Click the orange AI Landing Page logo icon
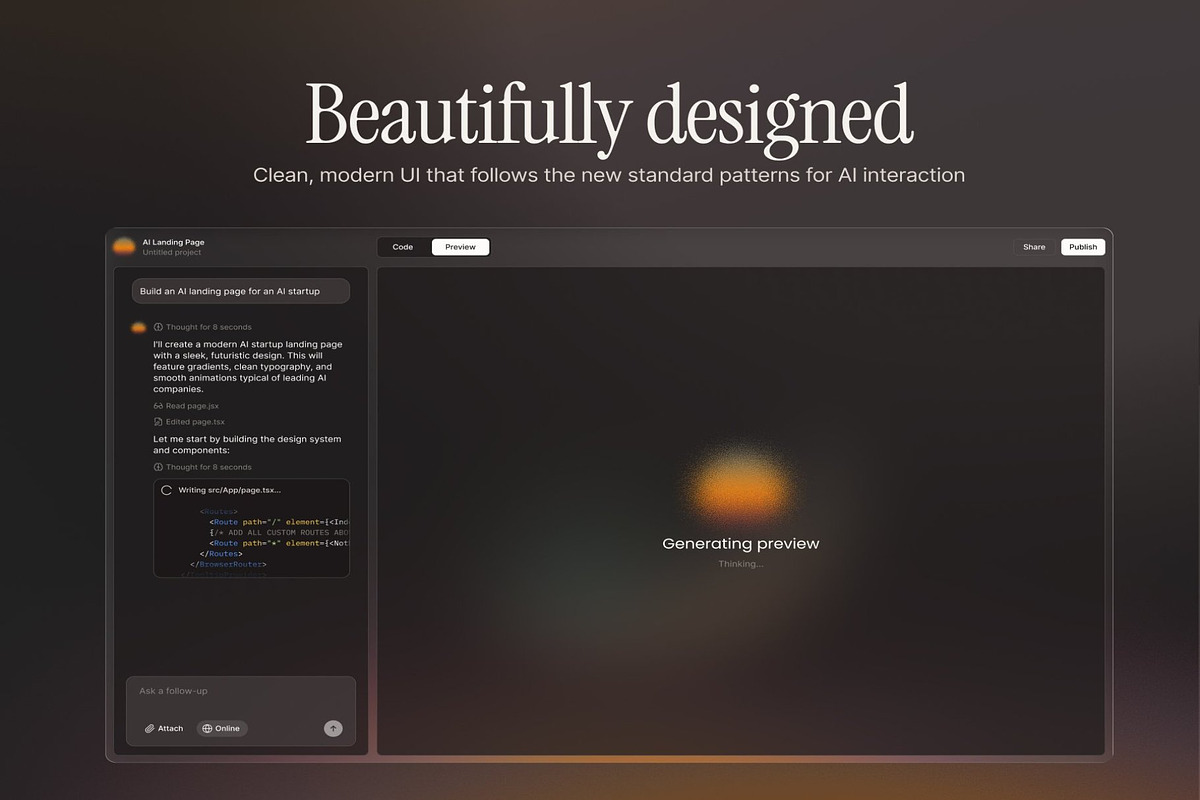1200x800 pixels. [x=124, y=246]
